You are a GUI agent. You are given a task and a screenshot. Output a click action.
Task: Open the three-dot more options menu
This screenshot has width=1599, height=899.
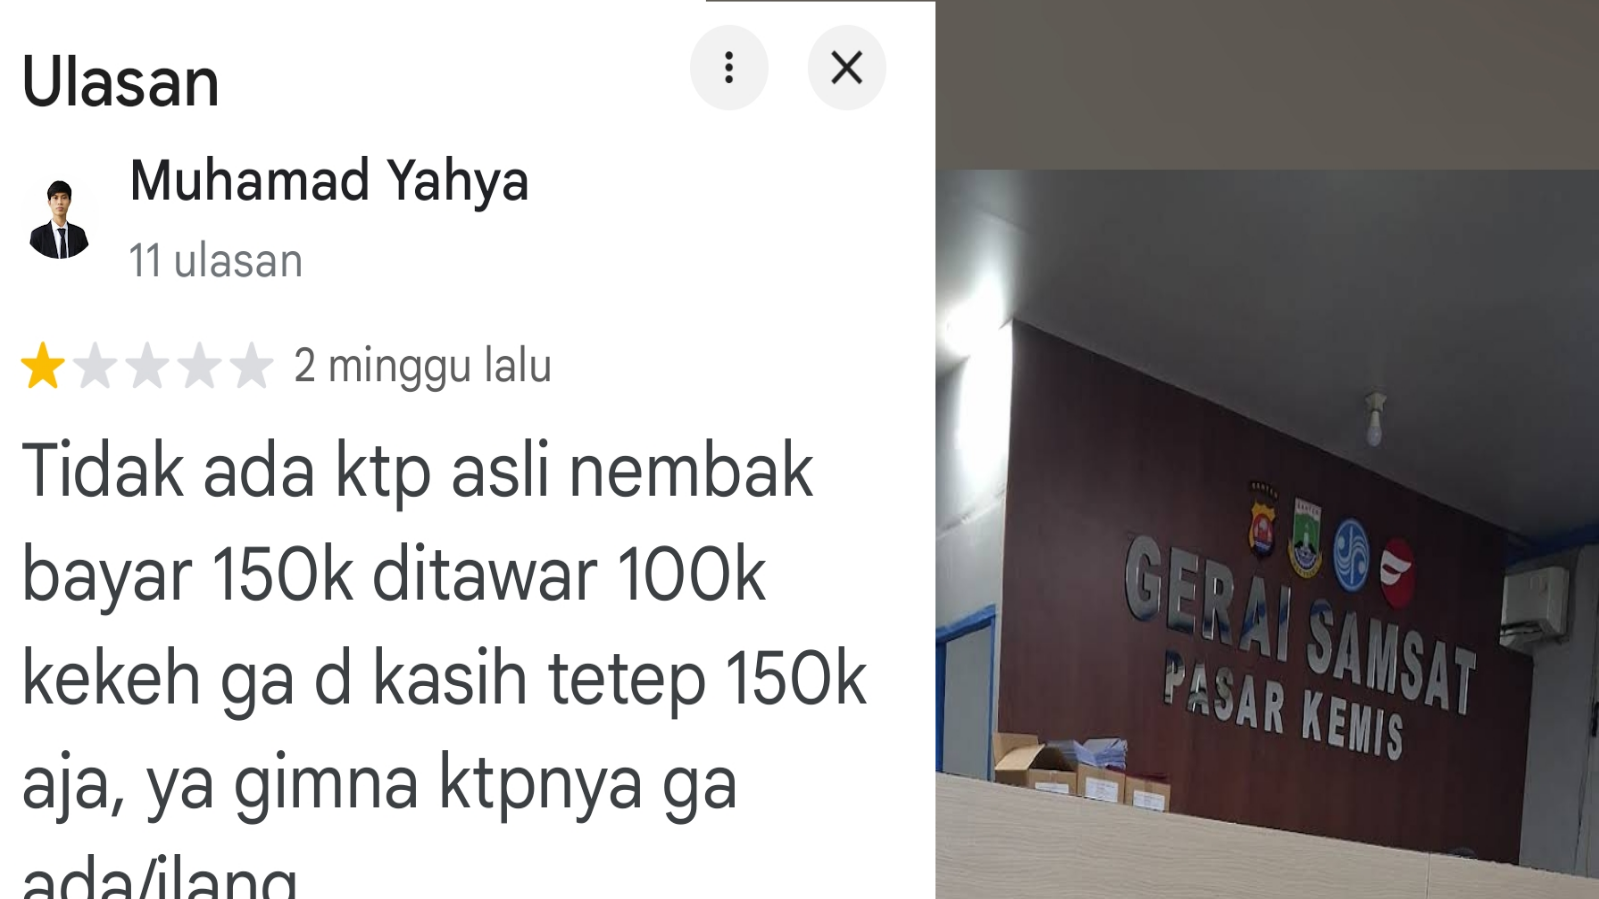(x=729, y=68)
